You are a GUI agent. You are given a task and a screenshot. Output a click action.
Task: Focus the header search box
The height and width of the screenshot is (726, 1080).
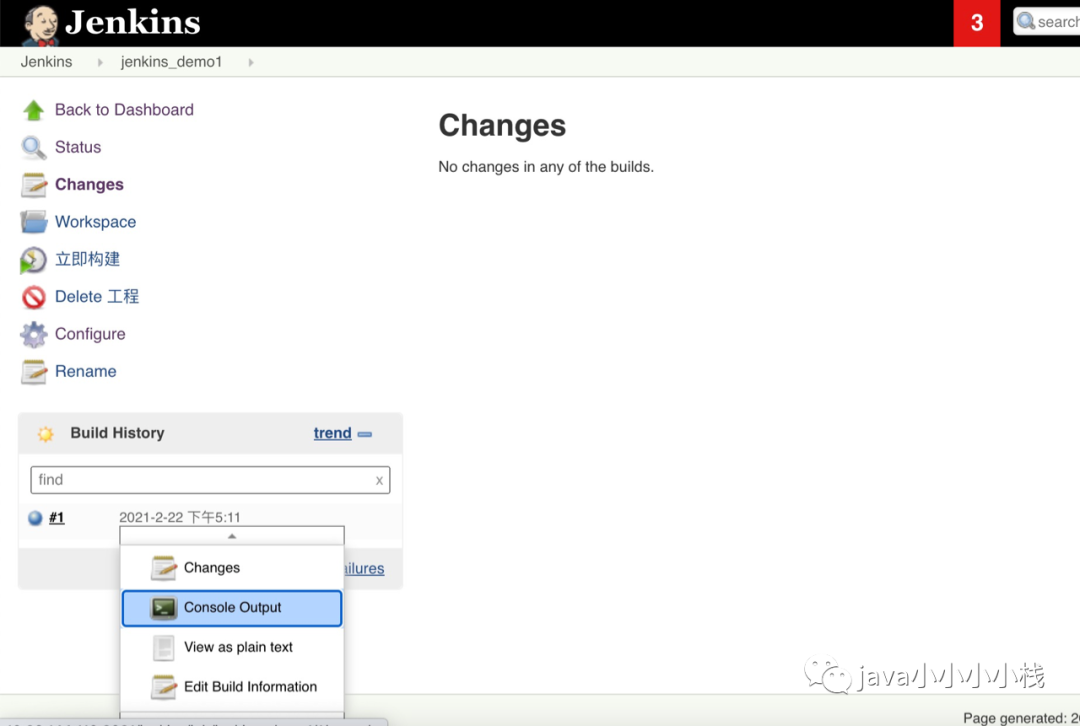[x=1047, y=21]
